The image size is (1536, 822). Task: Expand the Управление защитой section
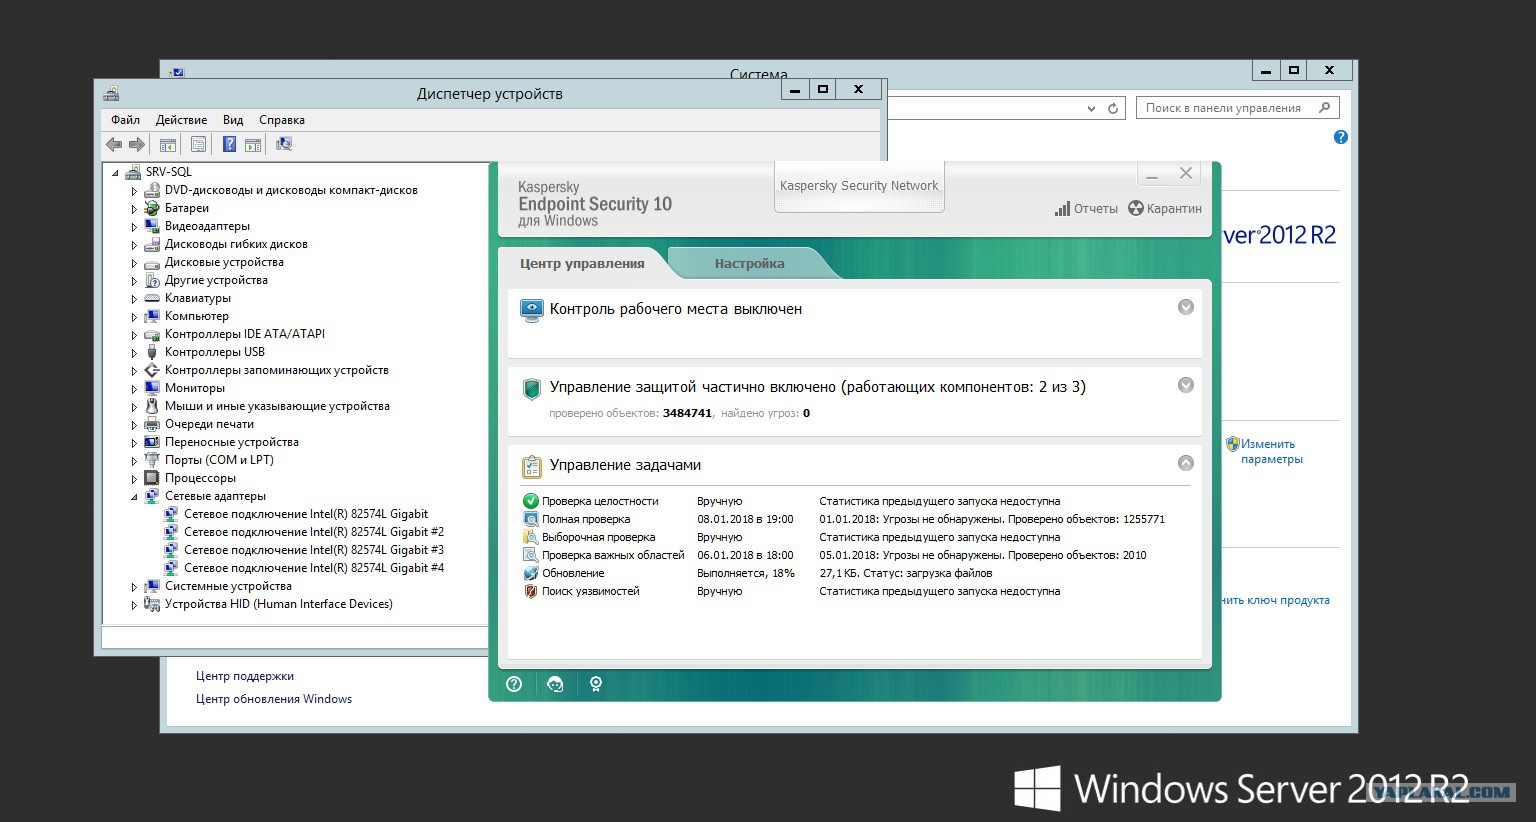(x=1185, y=385)
